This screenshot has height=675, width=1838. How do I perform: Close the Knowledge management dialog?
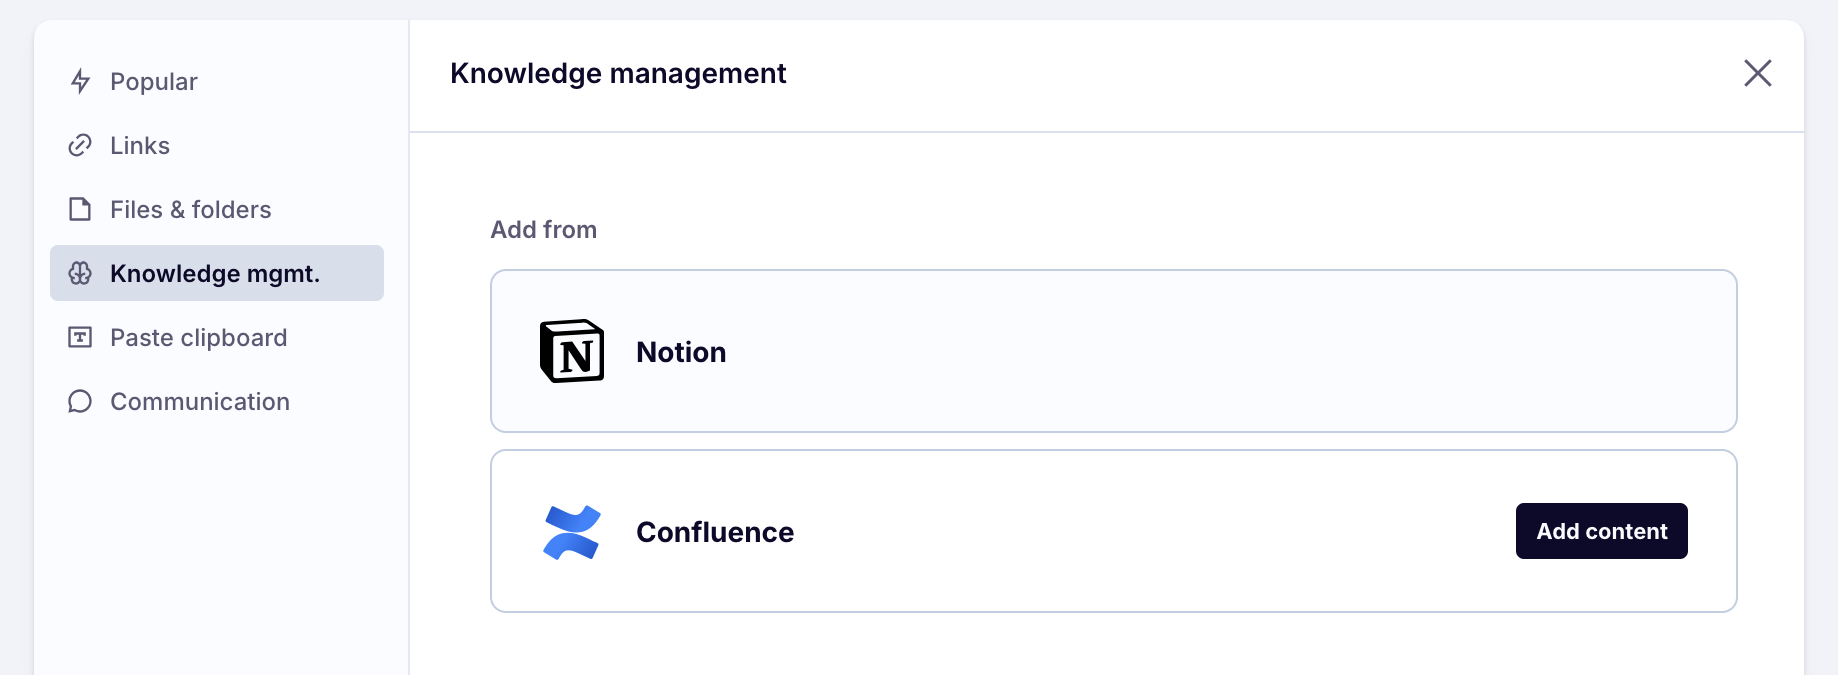tap(1757, 73)
